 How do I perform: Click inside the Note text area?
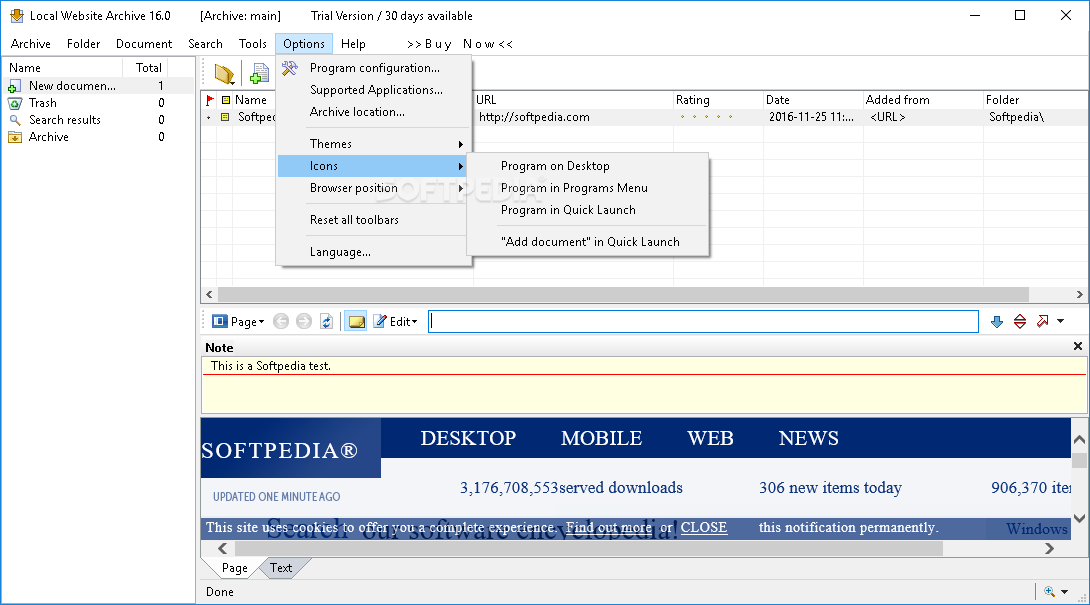644,385
